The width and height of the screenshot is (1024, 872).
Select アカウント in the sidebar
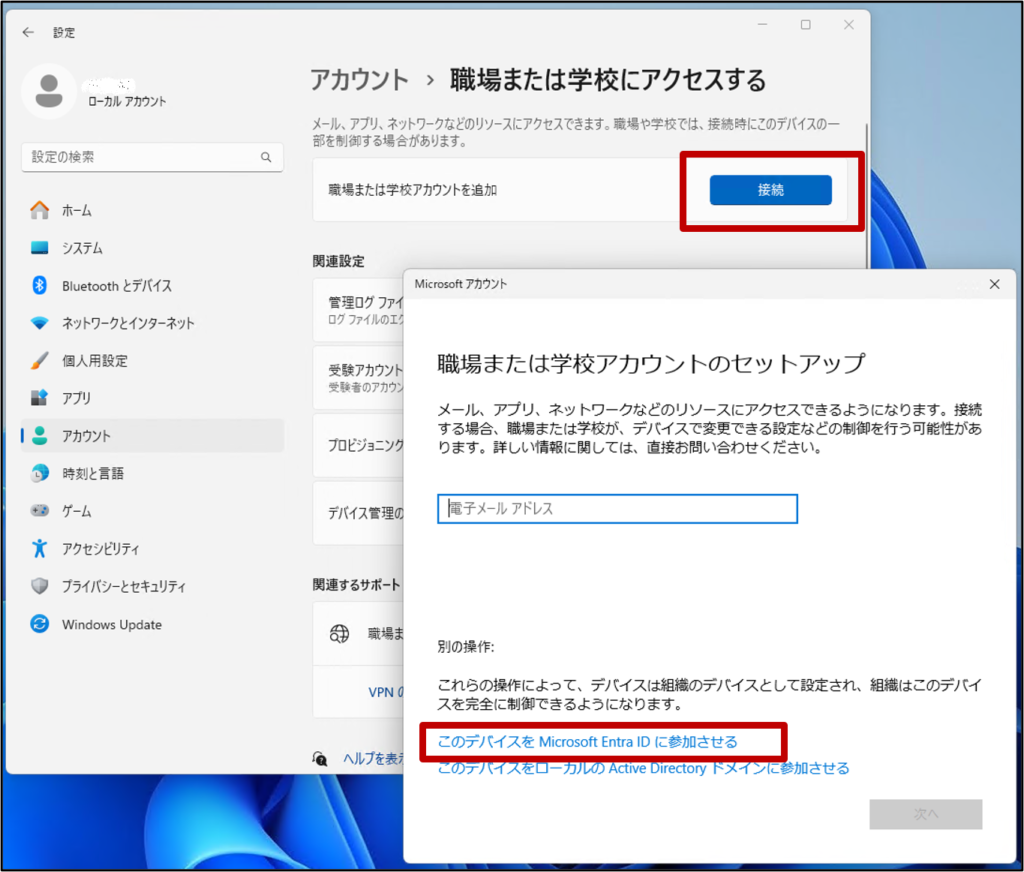pyautogui.click(x=152, y=436)
